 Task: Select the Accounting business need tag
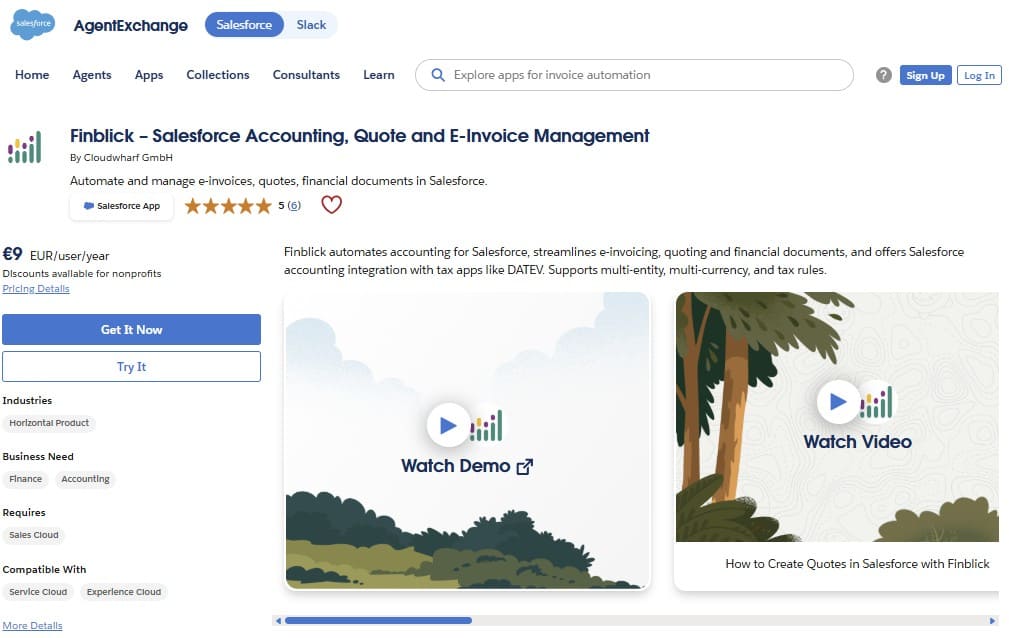(86, 479)
